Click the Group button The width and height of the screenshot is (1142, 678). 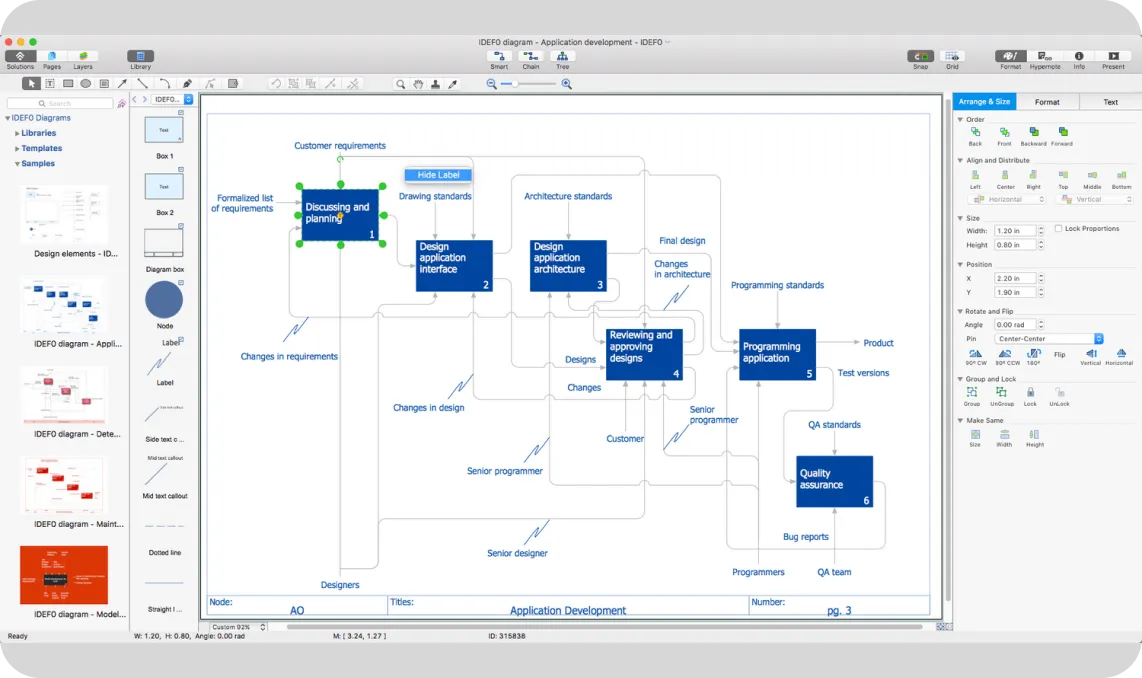point(972,393)
